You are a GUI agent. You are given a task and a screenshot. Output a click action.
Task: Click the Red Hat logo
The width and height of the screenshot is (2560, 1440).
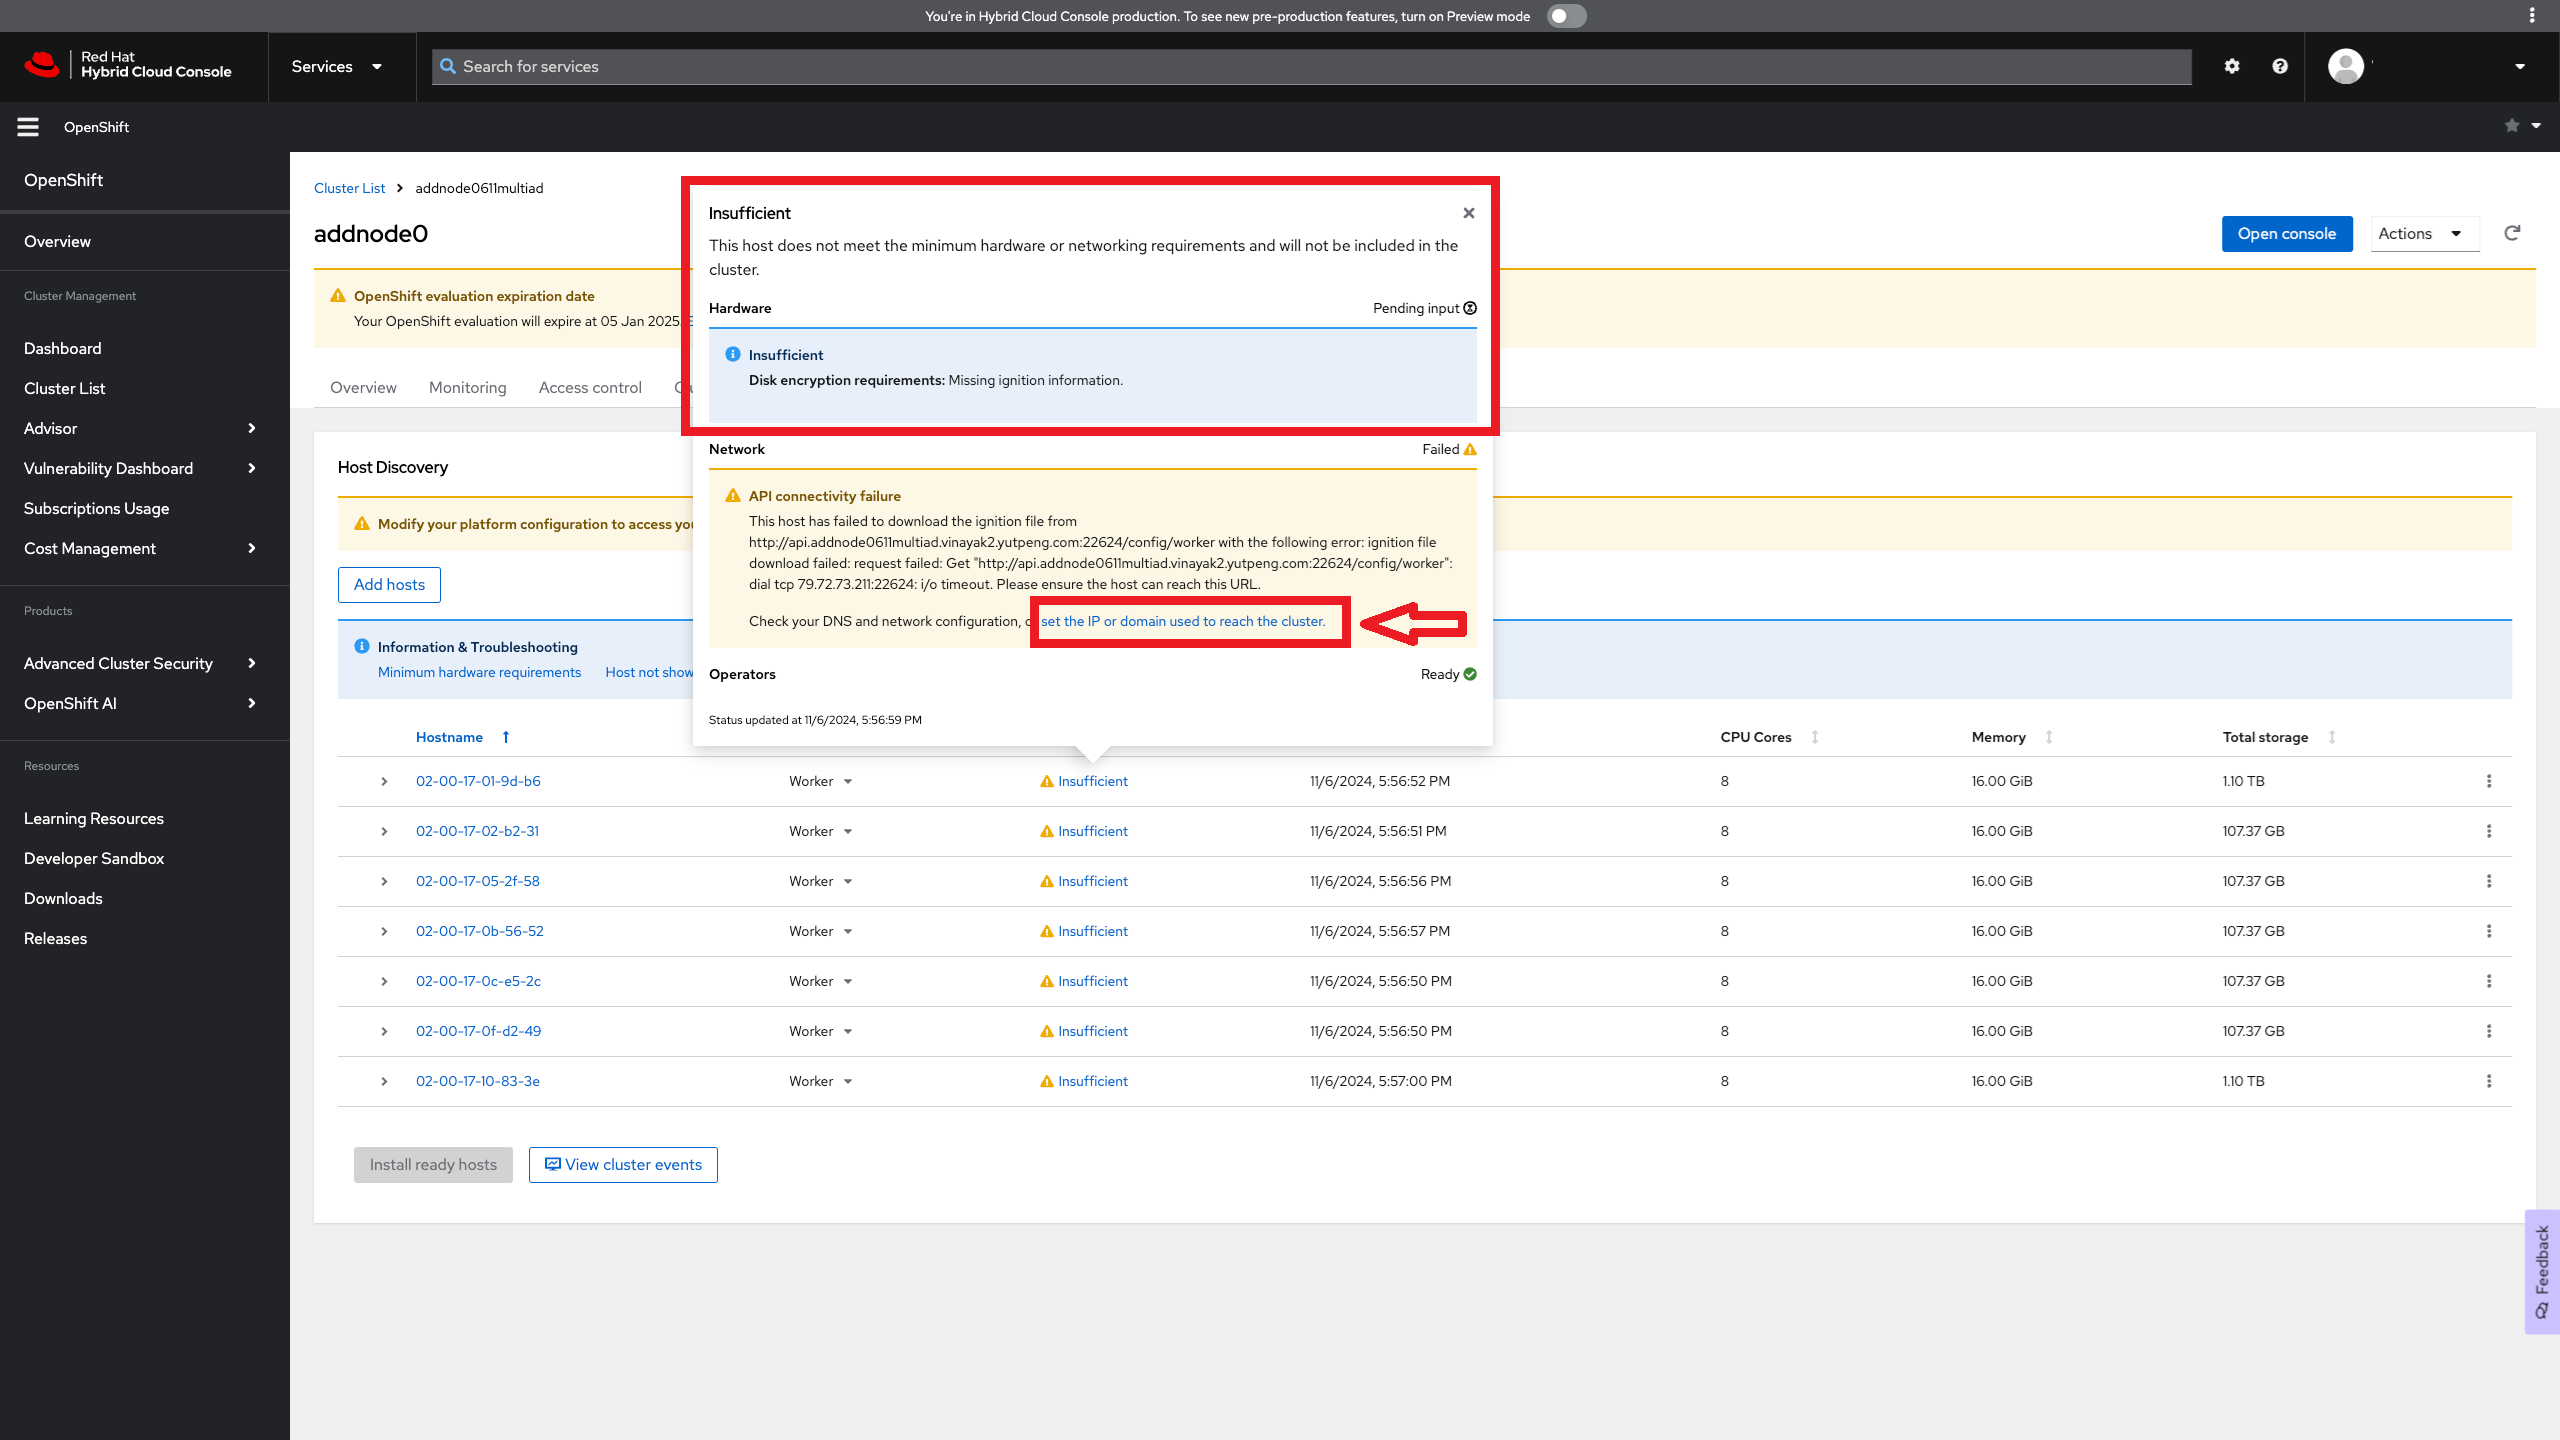[42, 65]
